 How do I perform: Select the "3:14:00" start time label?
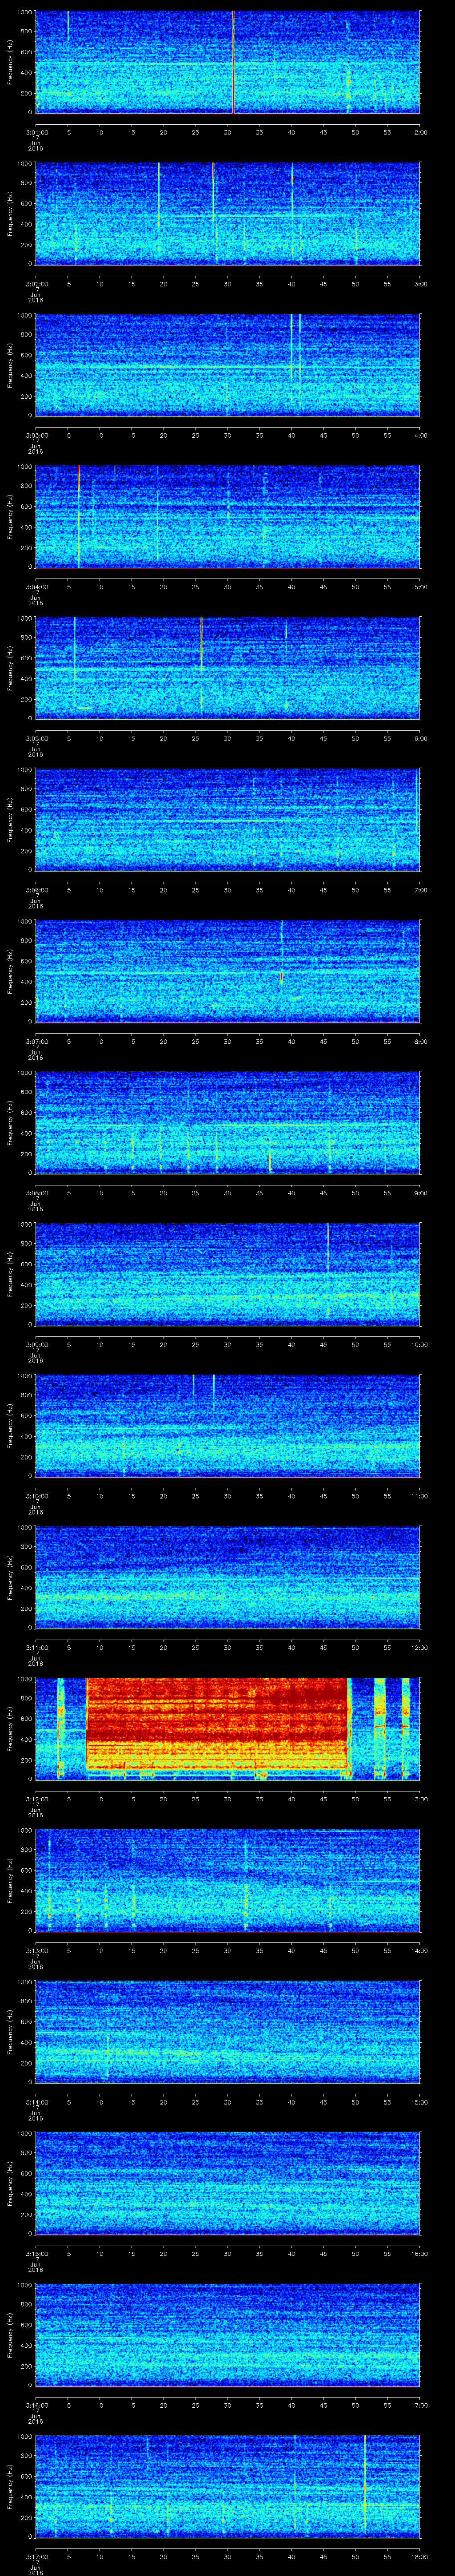[36, 2101]
